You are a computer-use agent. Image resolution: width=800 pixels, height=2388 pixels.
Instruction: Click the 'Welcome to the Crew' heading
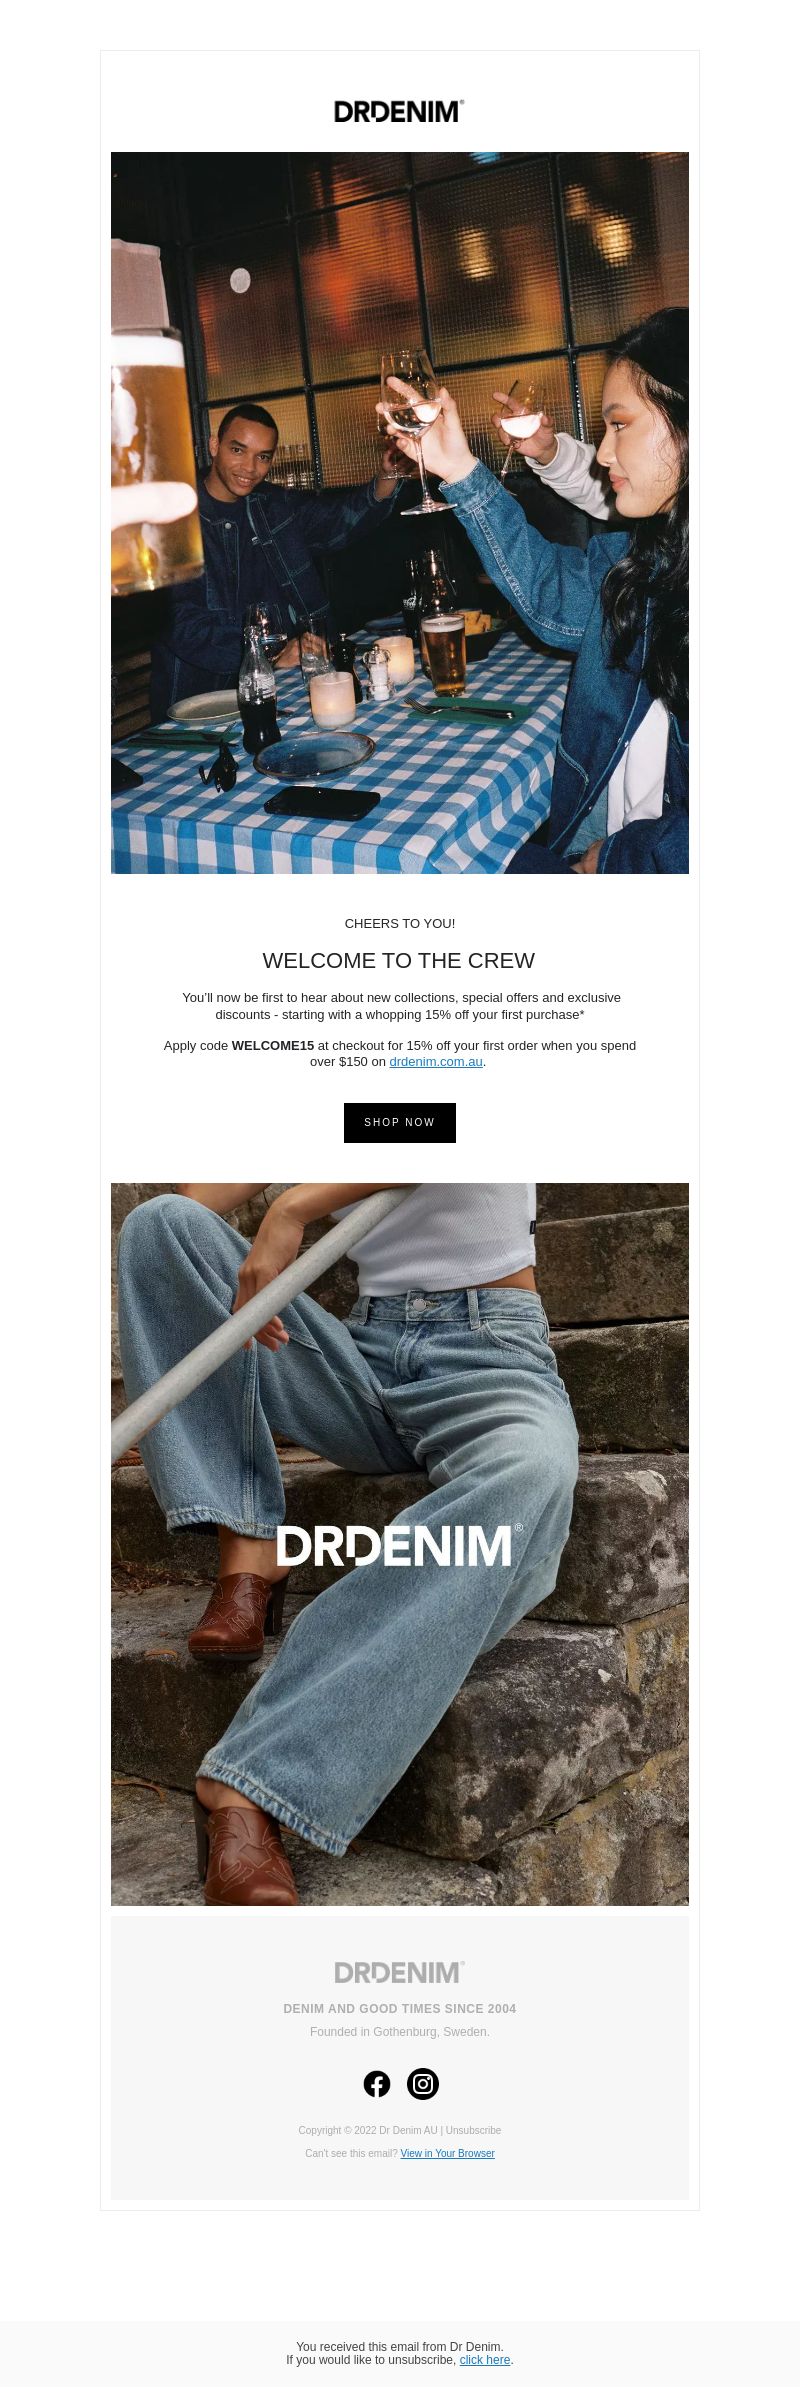[x=399, y=960]
